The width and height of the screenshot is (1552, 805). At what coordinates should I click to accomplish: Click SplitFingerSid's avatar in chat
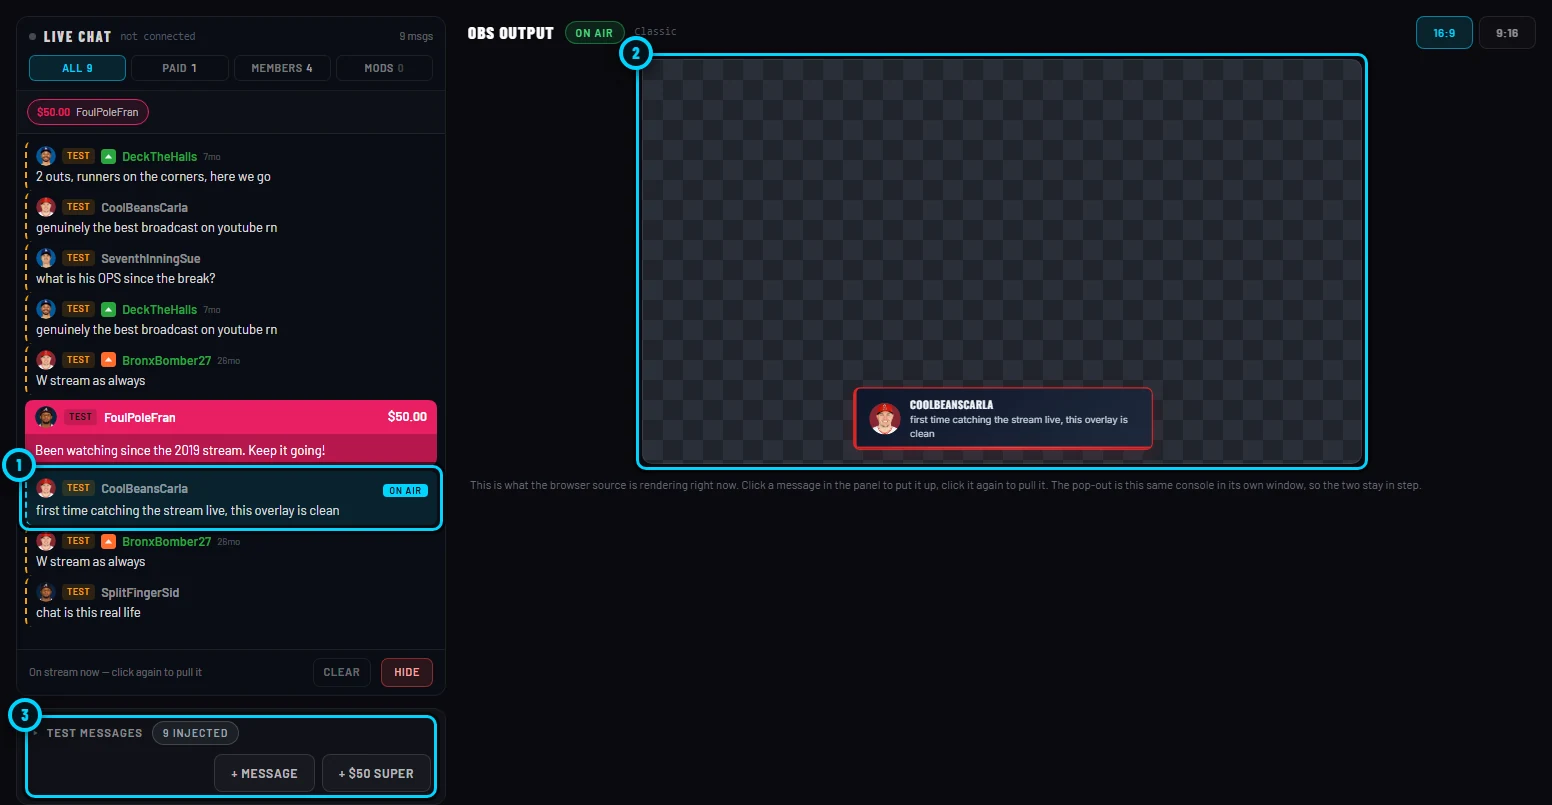[x=46, y=592]
